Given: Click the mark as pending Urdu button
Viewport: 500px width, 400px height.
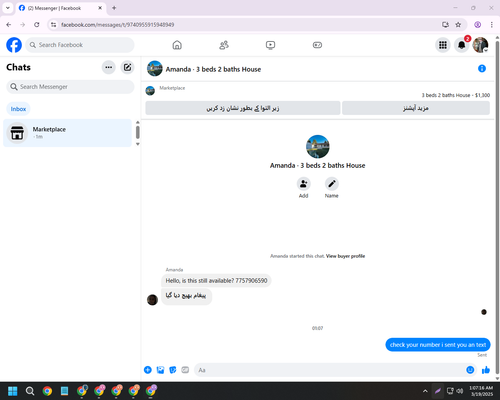Looking at the screenshot, I should (x=243, y=108).
